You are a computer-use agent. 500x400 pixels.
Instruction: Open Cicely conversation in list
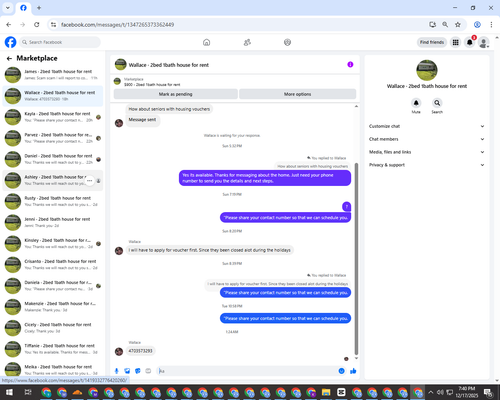[53, 328]
